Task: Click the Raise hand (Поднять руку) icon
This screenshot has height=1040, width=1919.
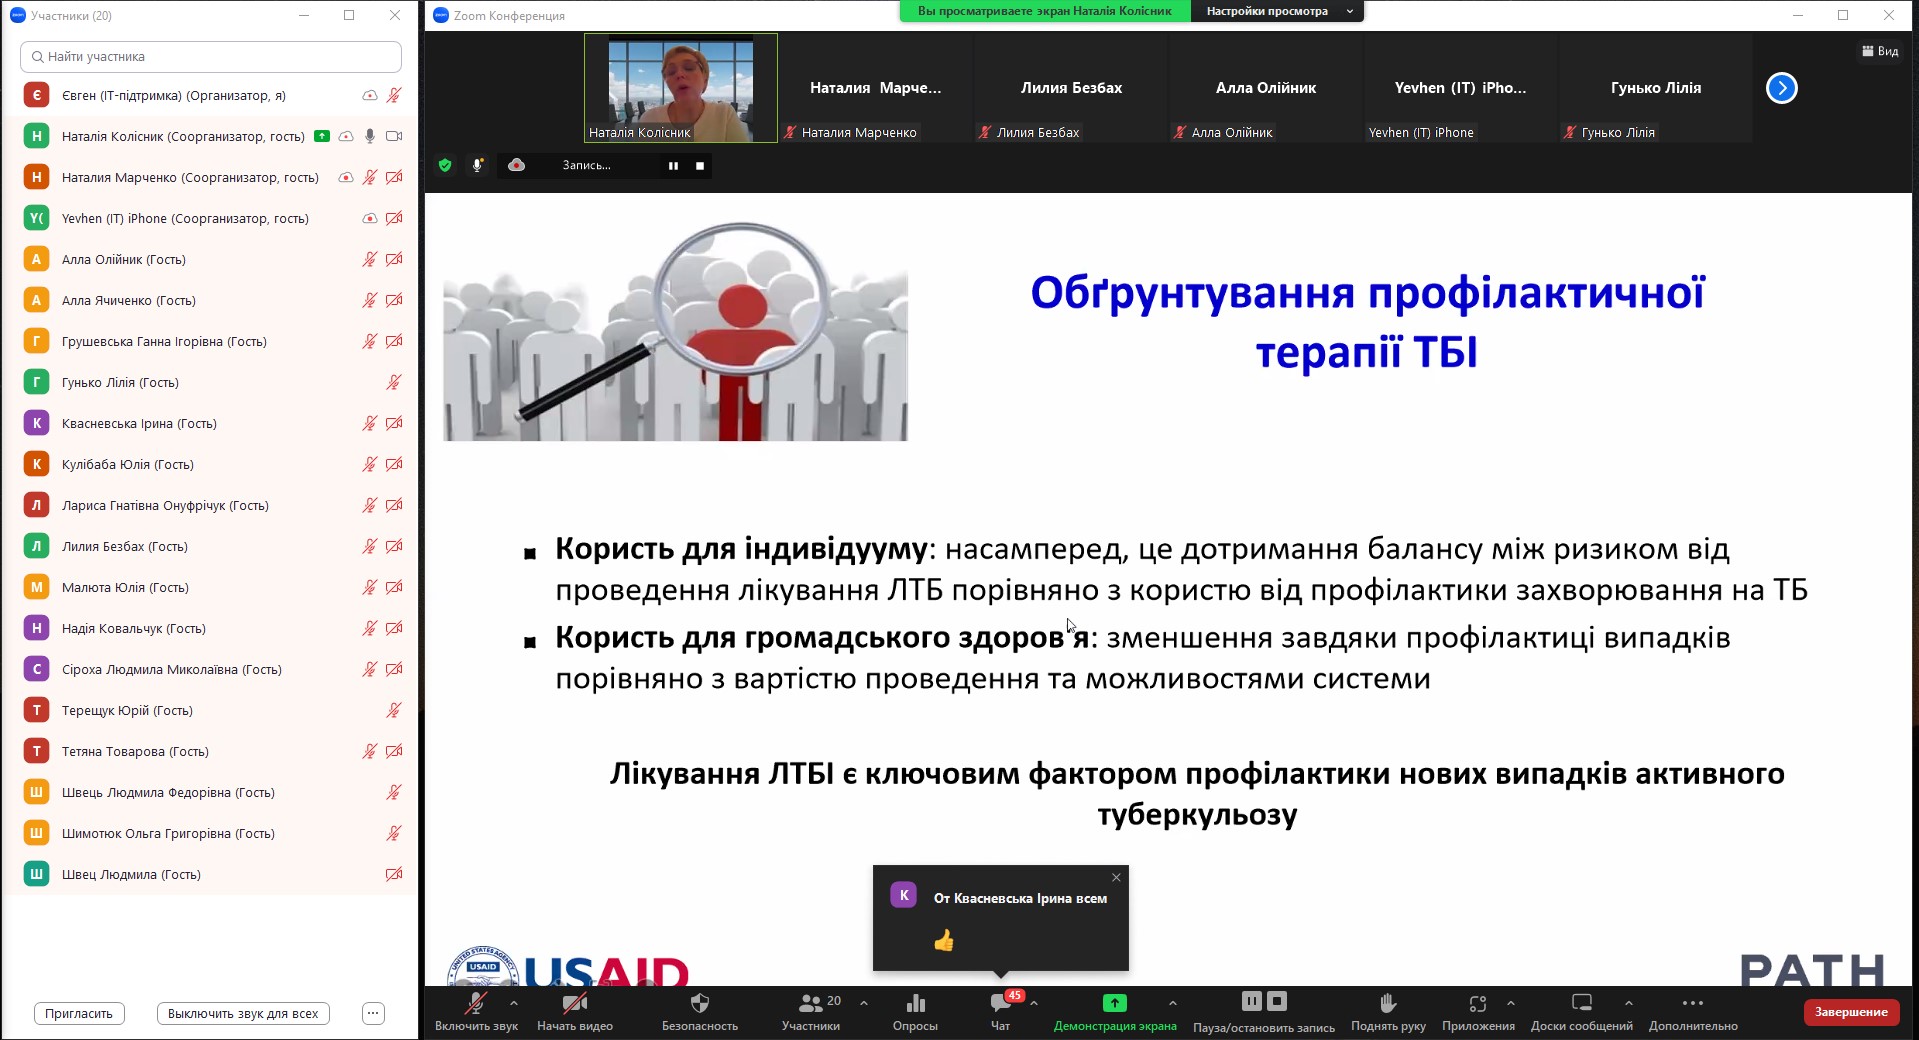Action: 1387,1003
